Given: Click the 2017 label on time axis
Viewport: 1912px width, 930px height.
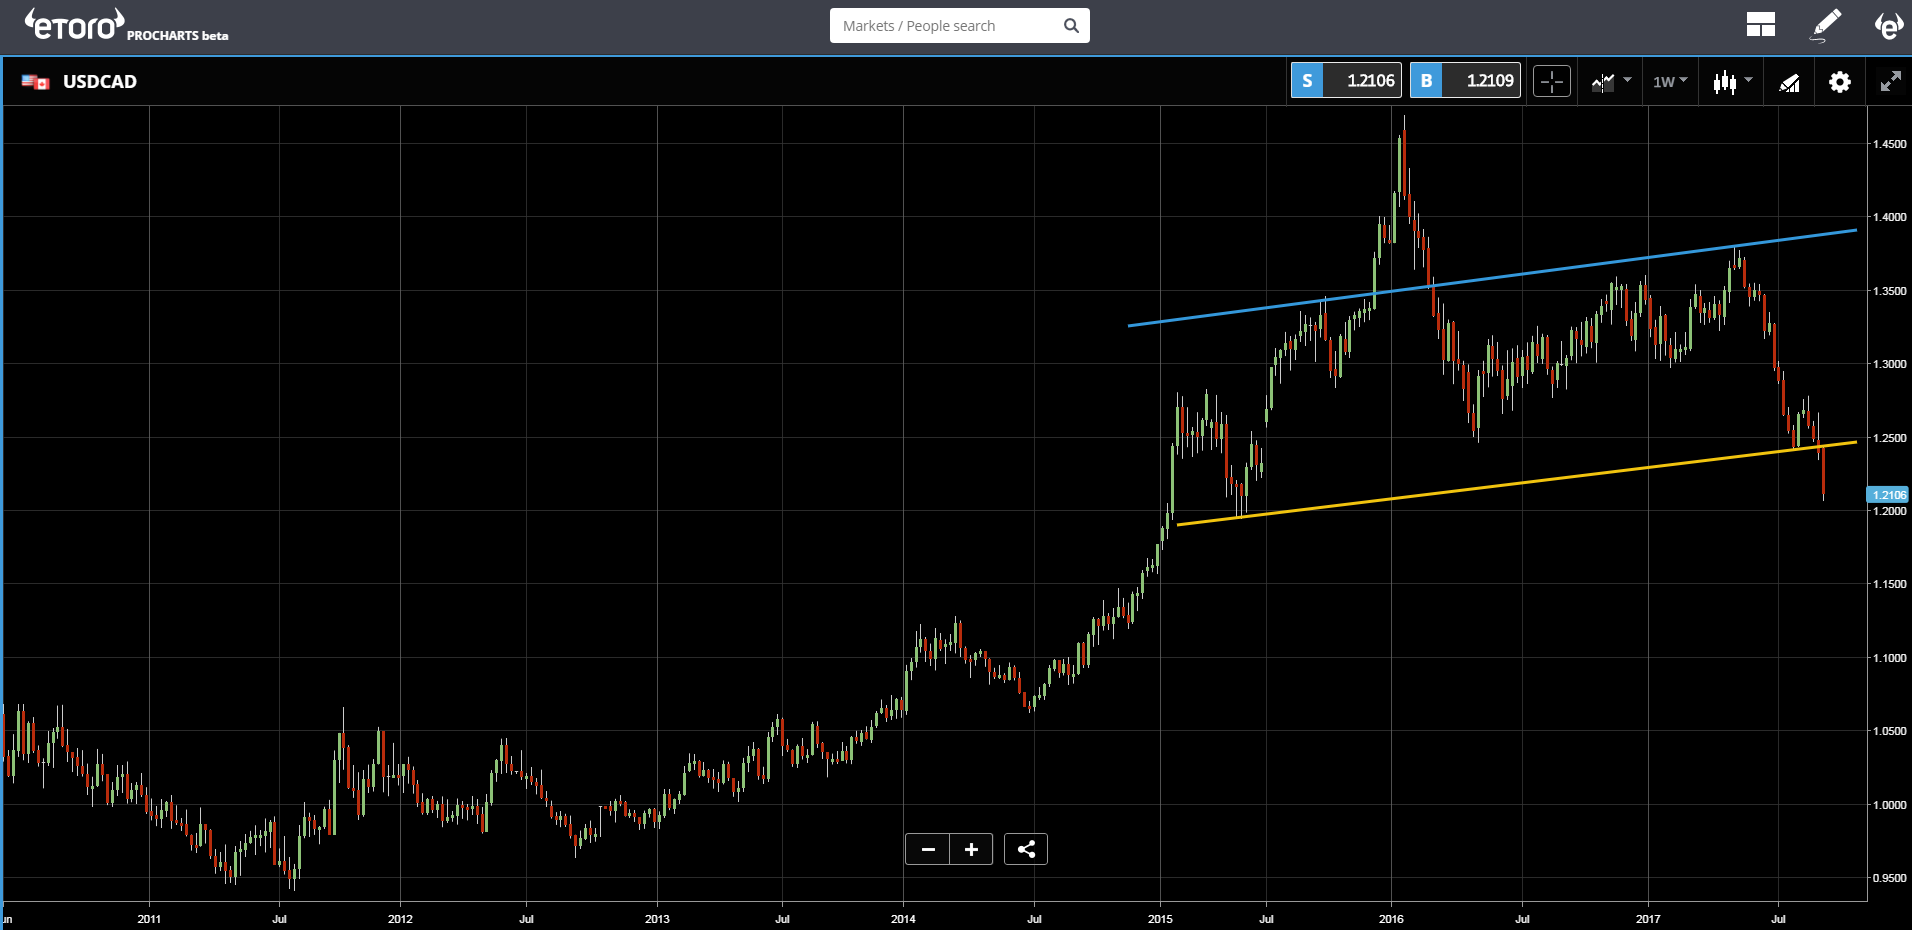Looking at the screenshot, I should (x=1648, y=919).
